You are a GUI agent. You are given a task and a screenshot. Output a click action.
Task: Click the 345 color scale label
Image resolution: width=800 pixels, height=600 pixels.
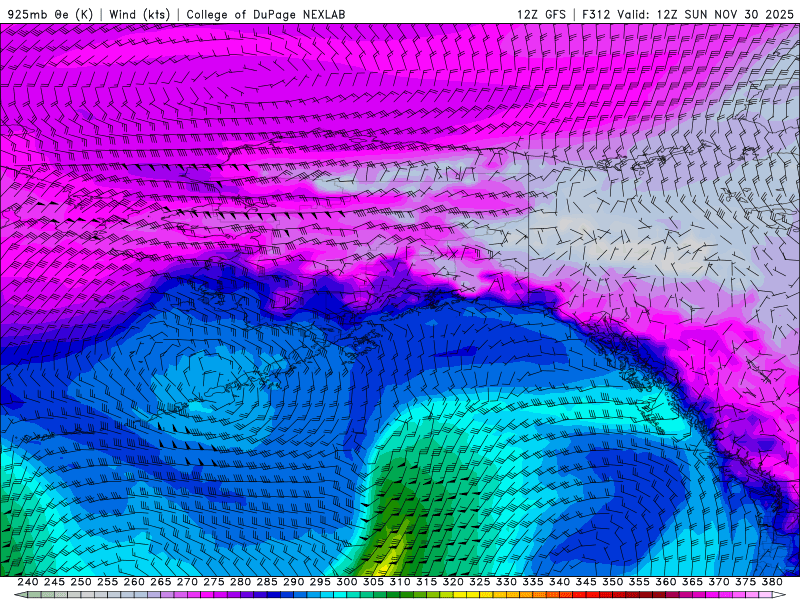point(586,582)
